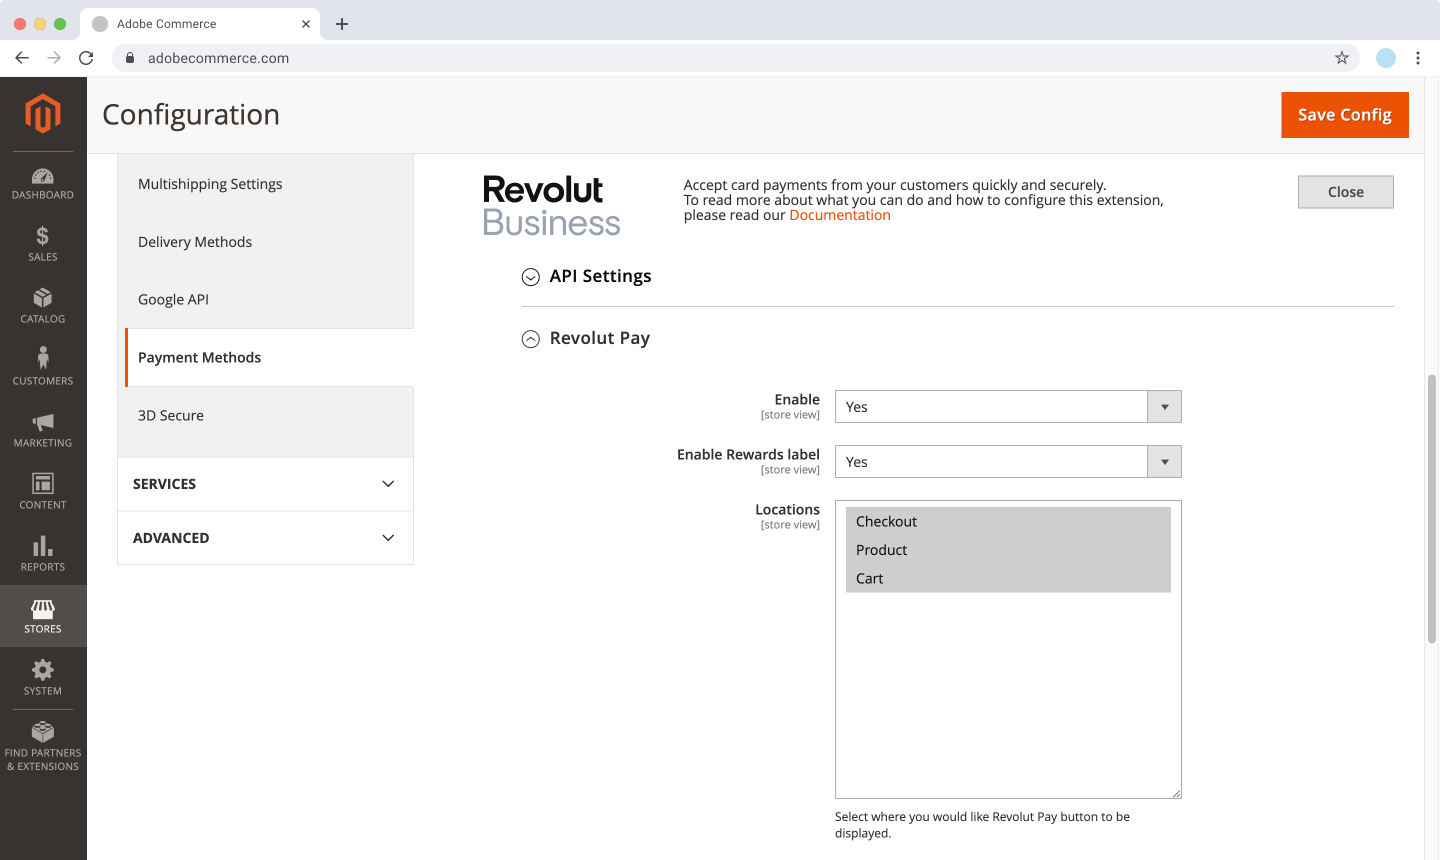The height and width of the screenshot is (860, 1440).
Task: Open the Documentation link
Action: point(840,215)
